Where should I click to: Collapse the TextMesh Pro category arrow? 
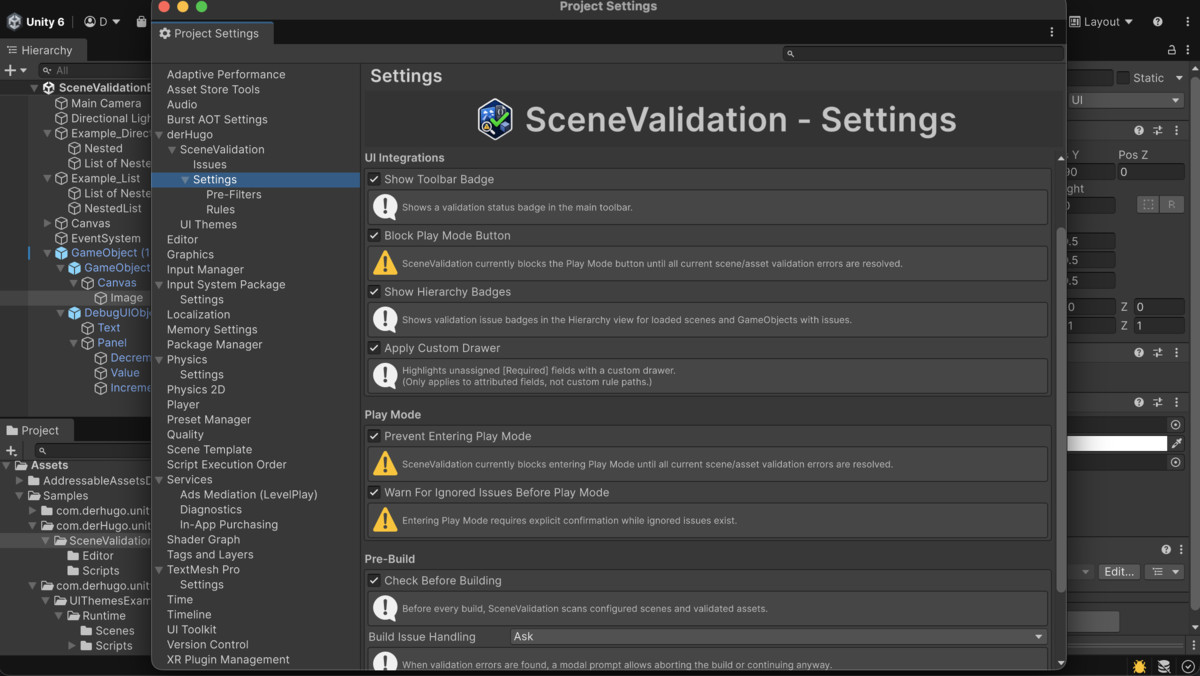point(159,569)
